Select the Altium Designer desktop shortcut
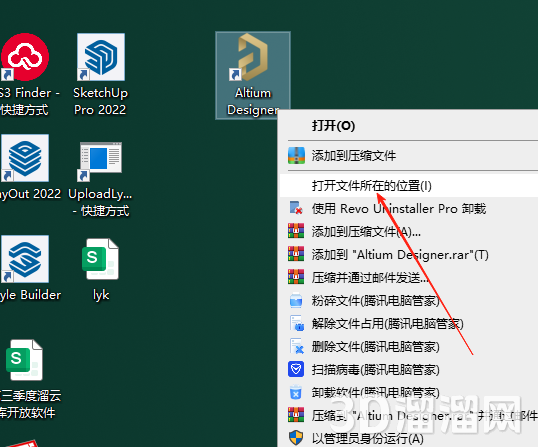 pyautogui.click(x=253, y=75)
